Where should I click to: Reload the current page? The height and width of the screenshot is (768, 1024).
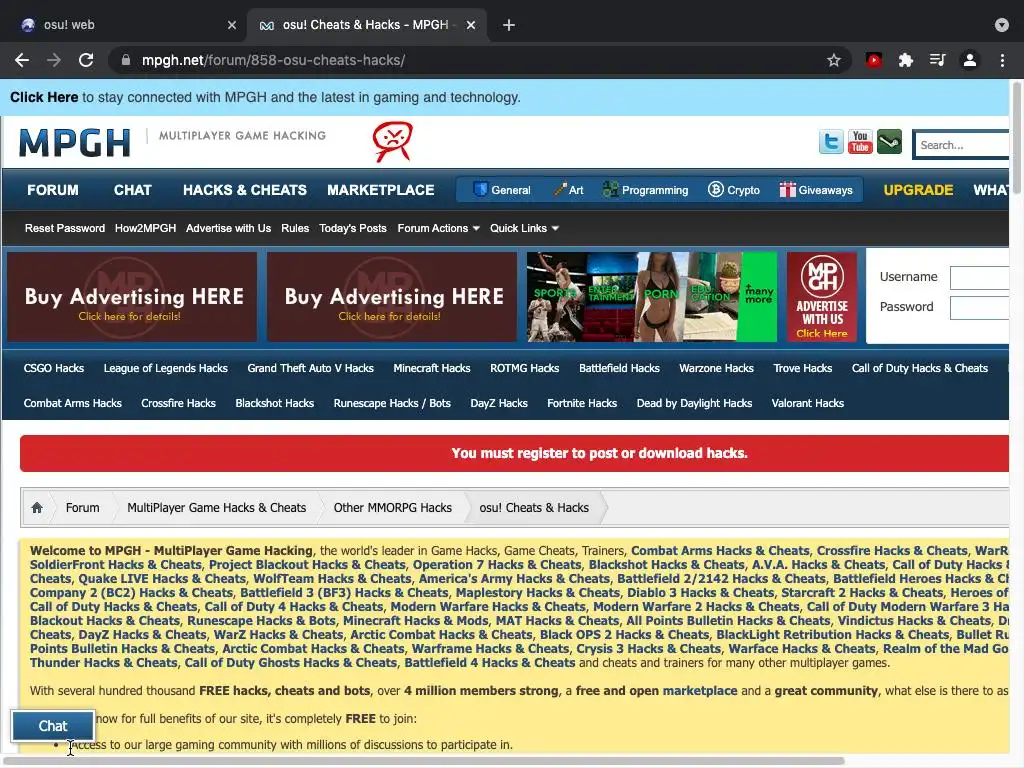[x=86, y=60]
